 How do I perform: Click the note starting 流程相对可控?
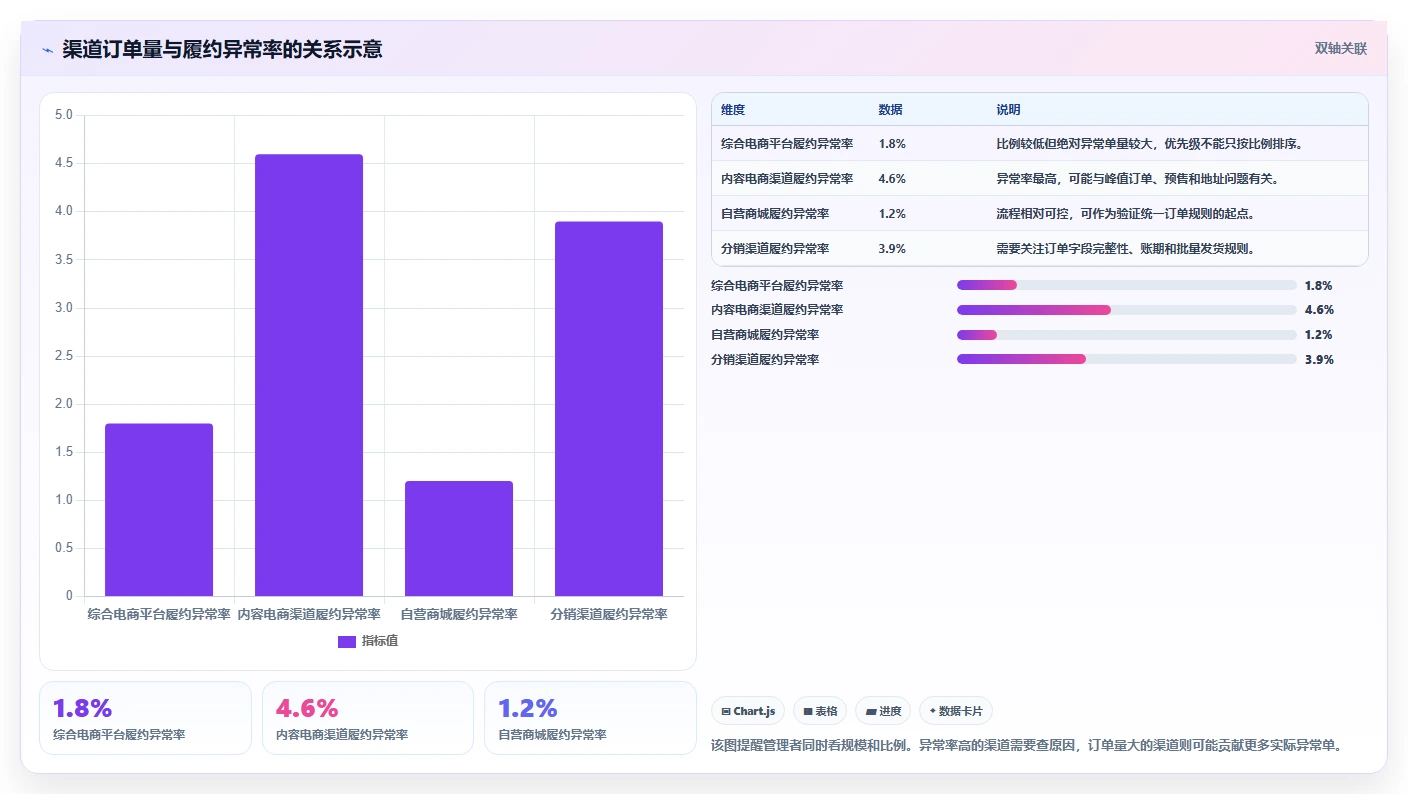click(x=1125, y=214)
